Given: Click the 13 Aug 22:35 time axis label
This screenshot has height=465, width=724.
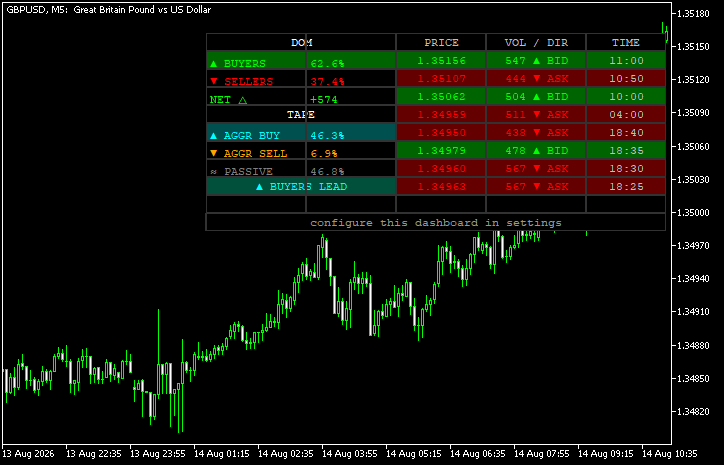Looking at the screenshot, I should point(94,454).
